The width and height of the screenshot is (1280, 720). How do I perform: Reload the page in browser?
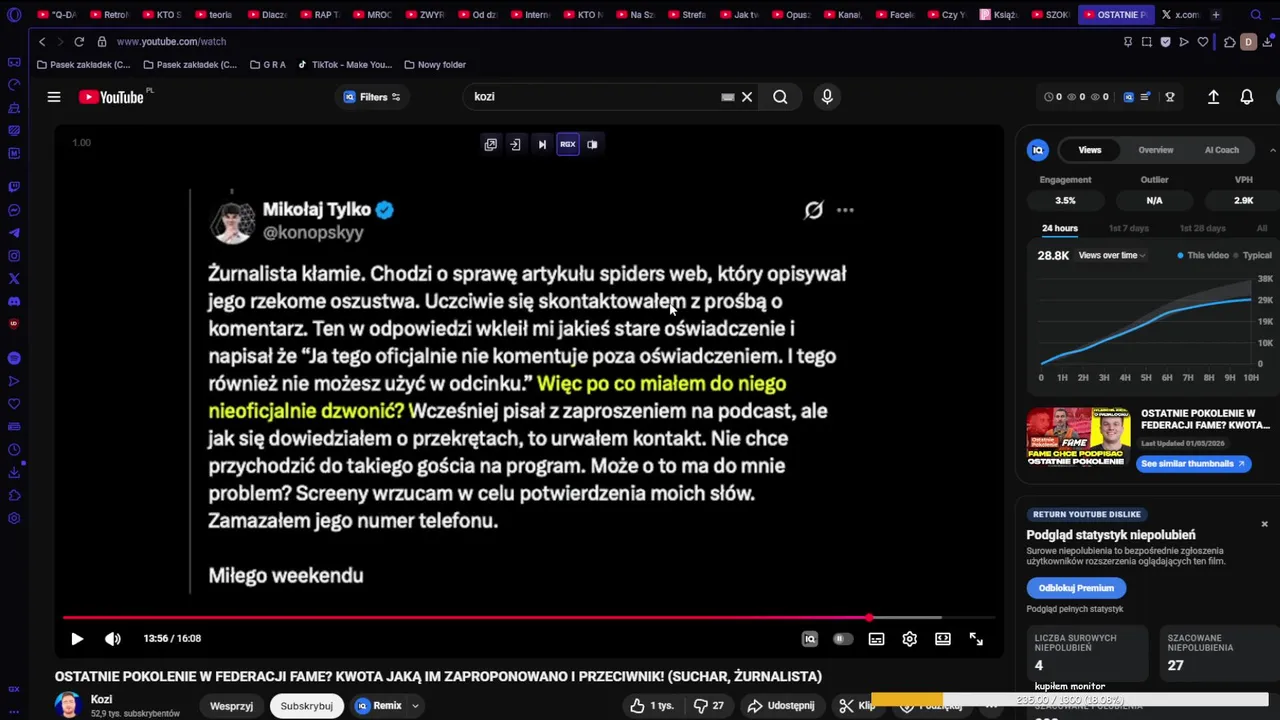pyautogui.click(x=79, y=42)
